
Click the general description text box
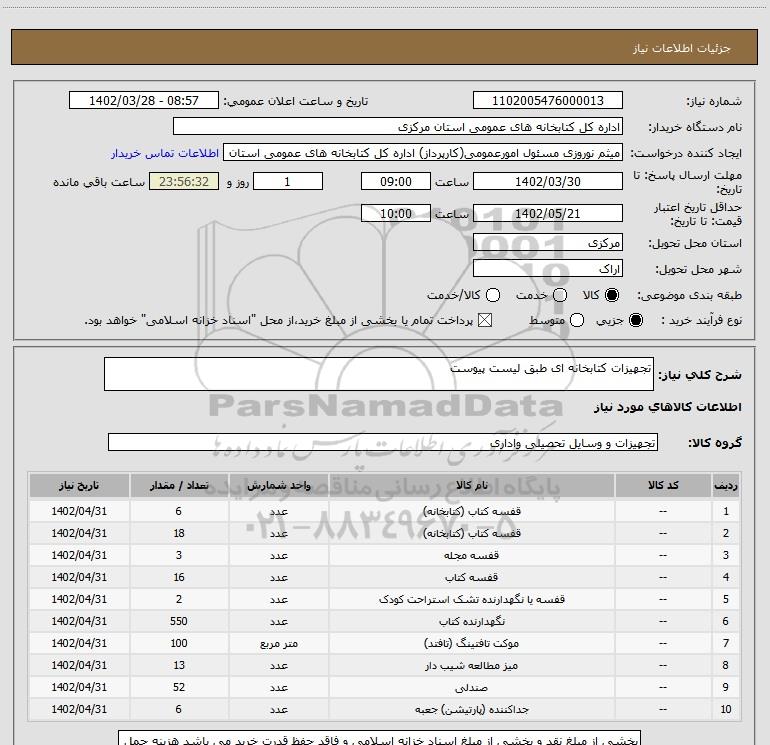coord(379,374)
